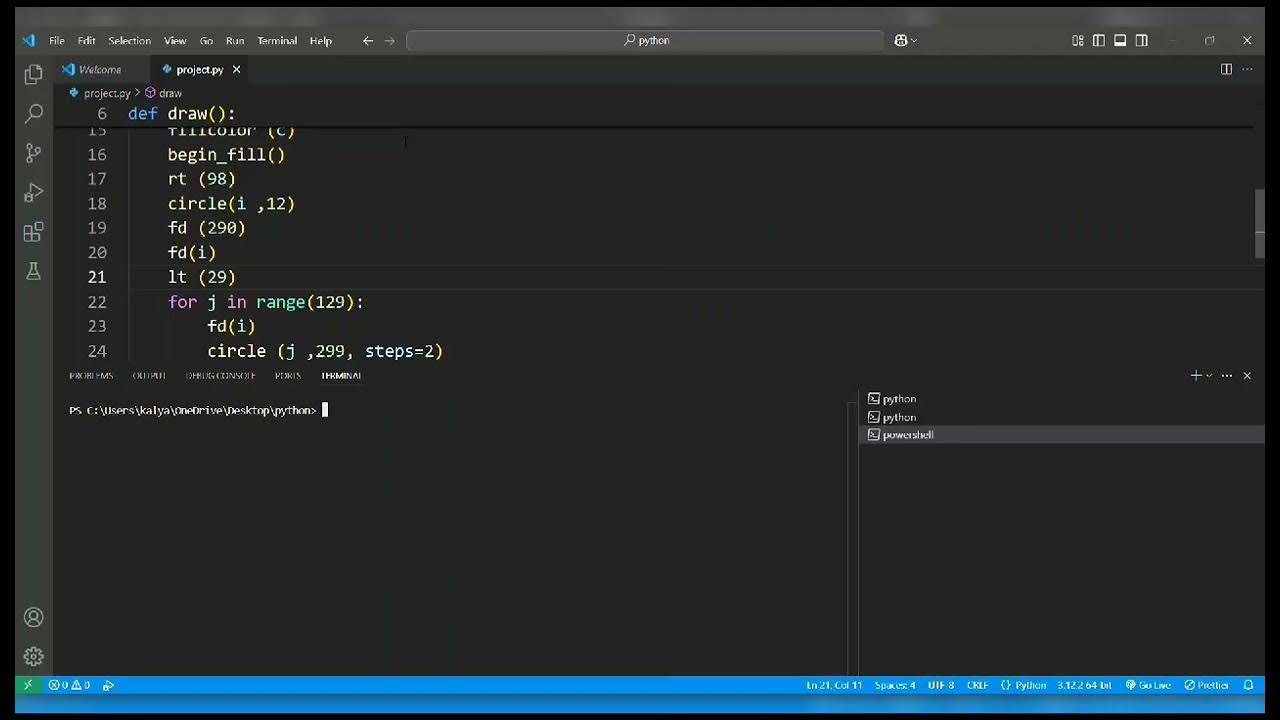Click the draw symbol in breadcrumb
The width and height of the screenshot is (1280, 720).
tap(170, 93)
